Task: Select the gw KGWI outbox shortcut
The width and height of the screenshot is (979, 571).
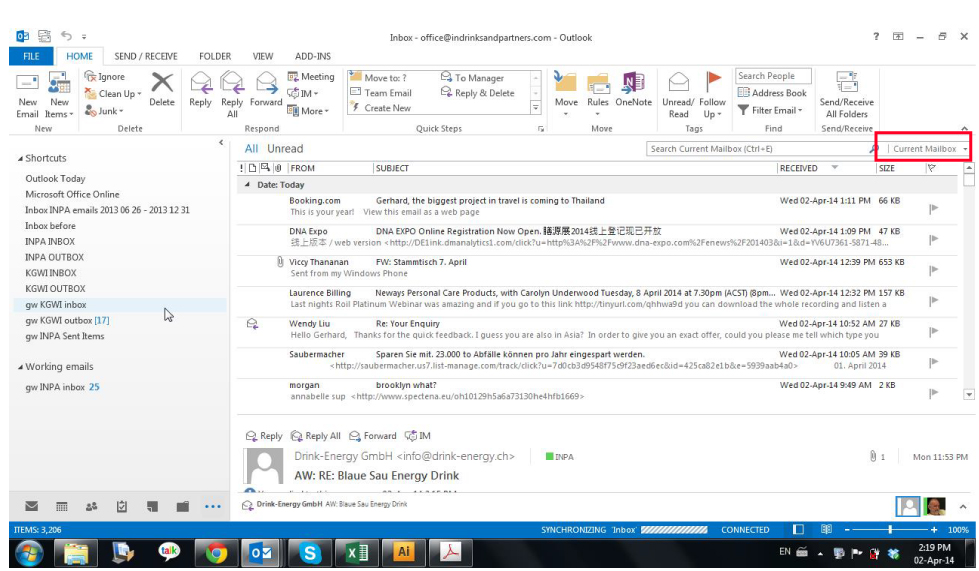Action: (67, 320)
